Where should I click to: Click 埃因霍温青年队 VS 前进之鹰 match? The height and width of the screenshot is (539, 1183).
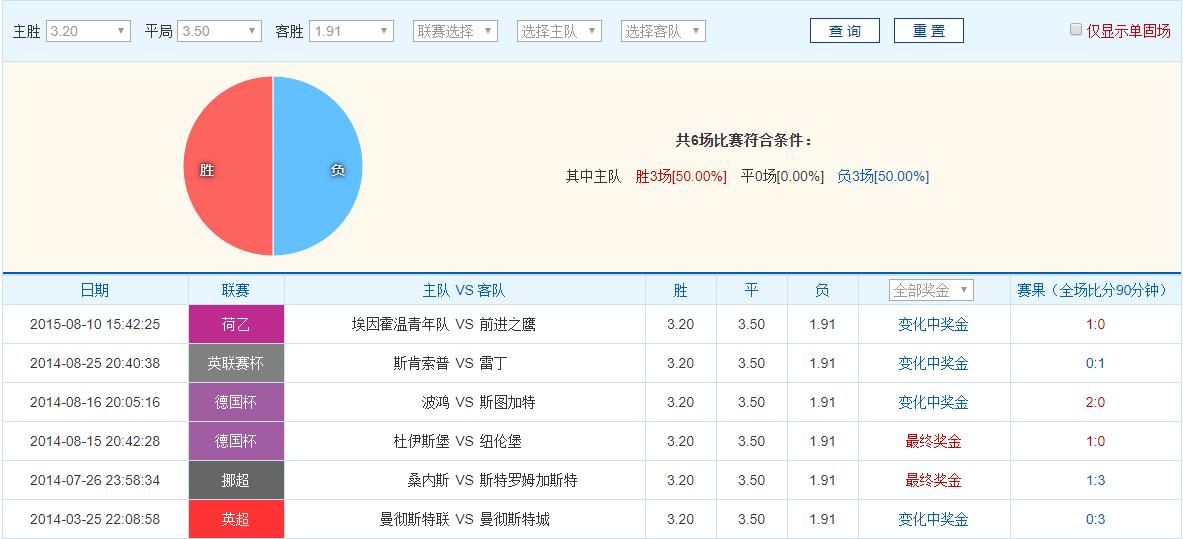[x=444, y=325]
